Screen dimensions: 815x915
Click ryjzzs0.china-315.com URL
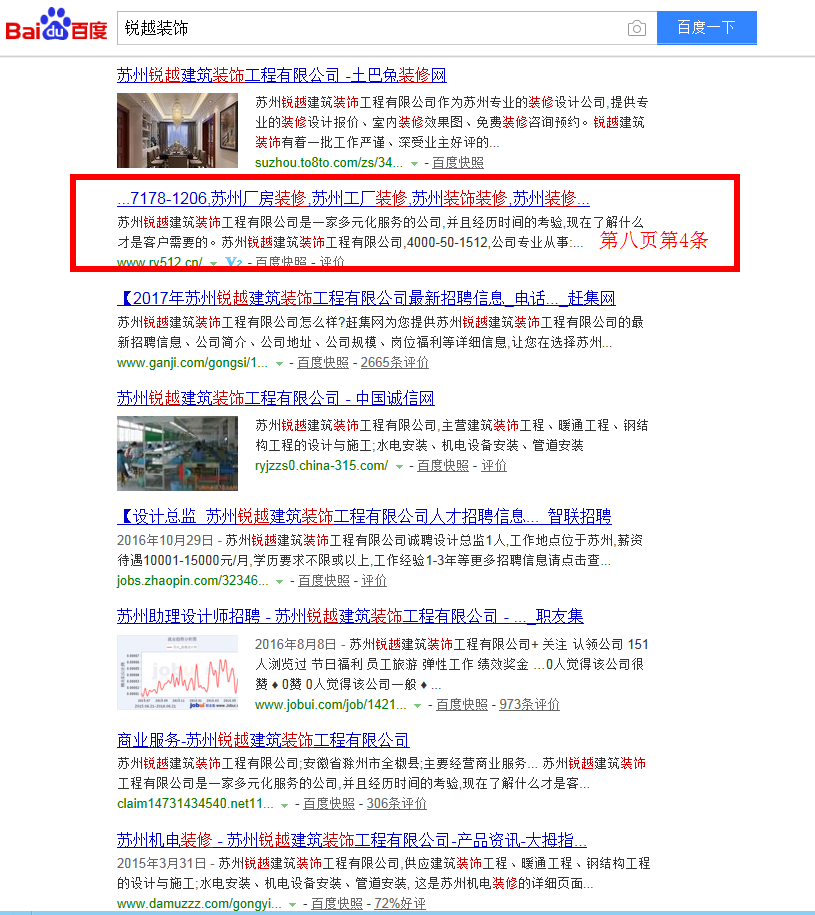coord(321,465)
